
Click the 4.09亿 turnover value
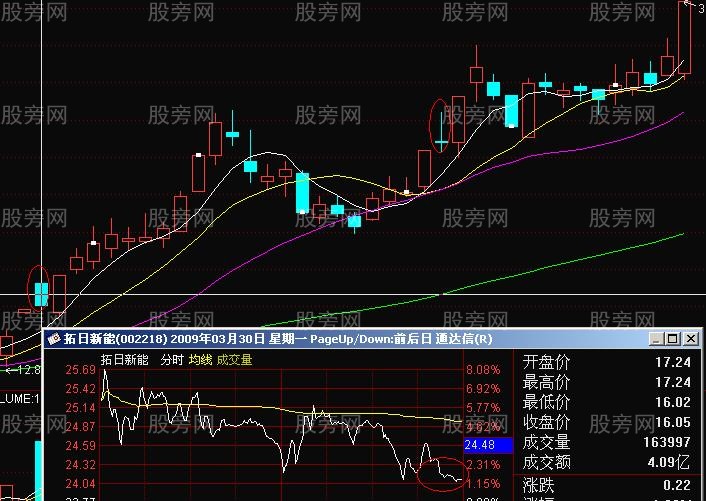[668, 462]
